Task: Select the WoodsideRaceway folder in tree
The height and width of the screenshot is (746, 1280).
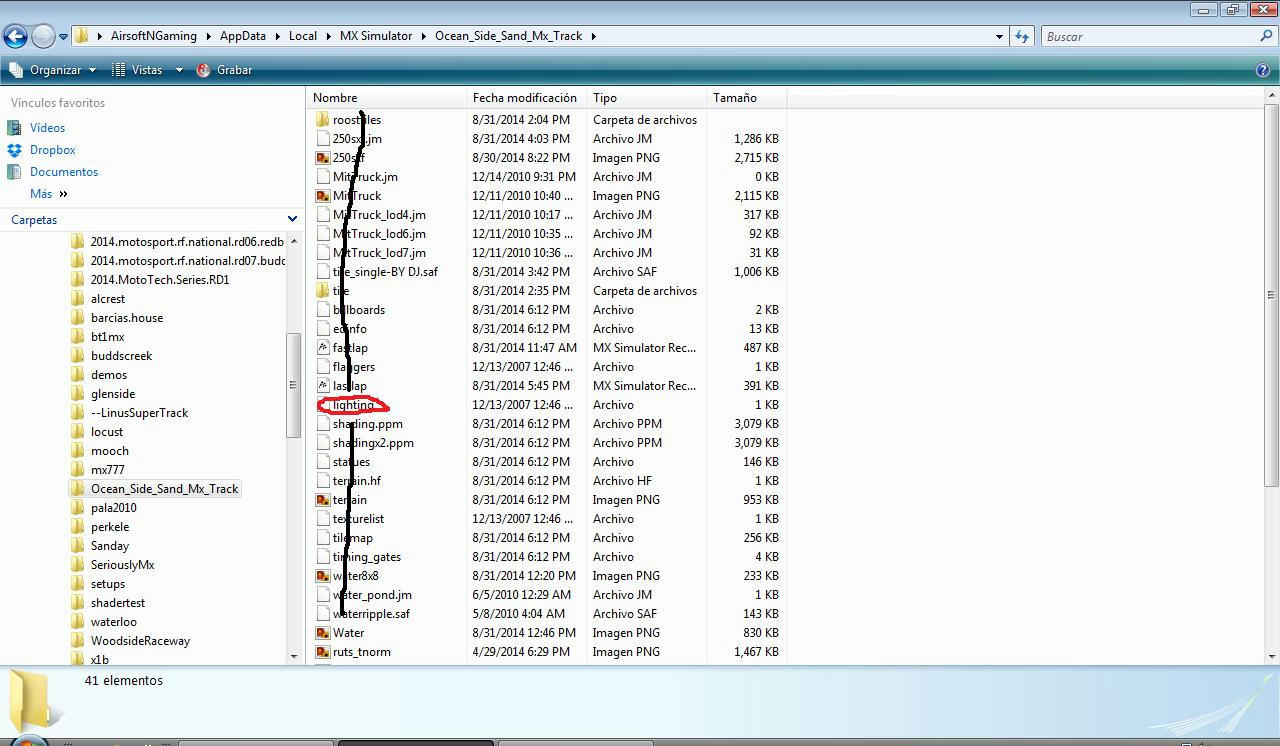Action: point(140,641)
